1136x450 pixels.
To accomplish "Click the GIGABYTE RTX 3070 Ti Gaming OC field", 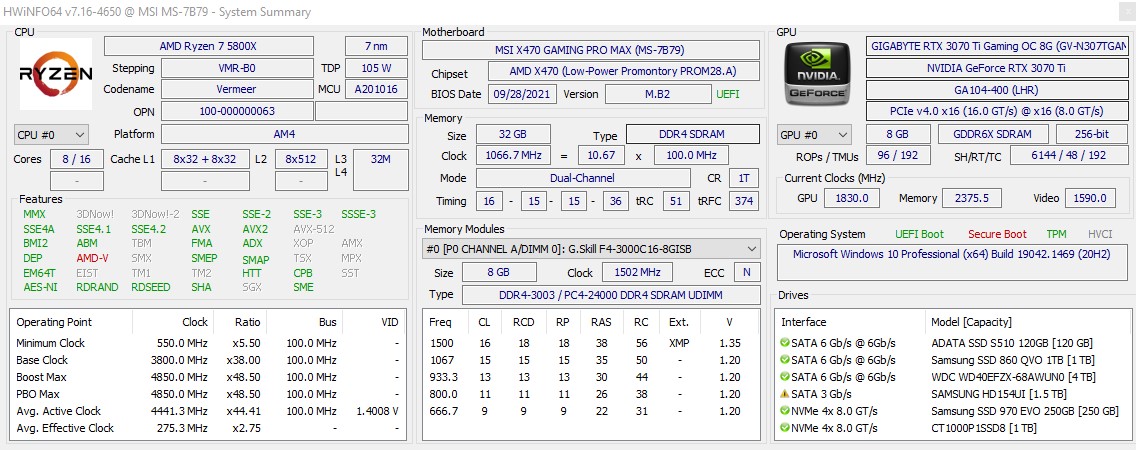I will coord(997,46).
